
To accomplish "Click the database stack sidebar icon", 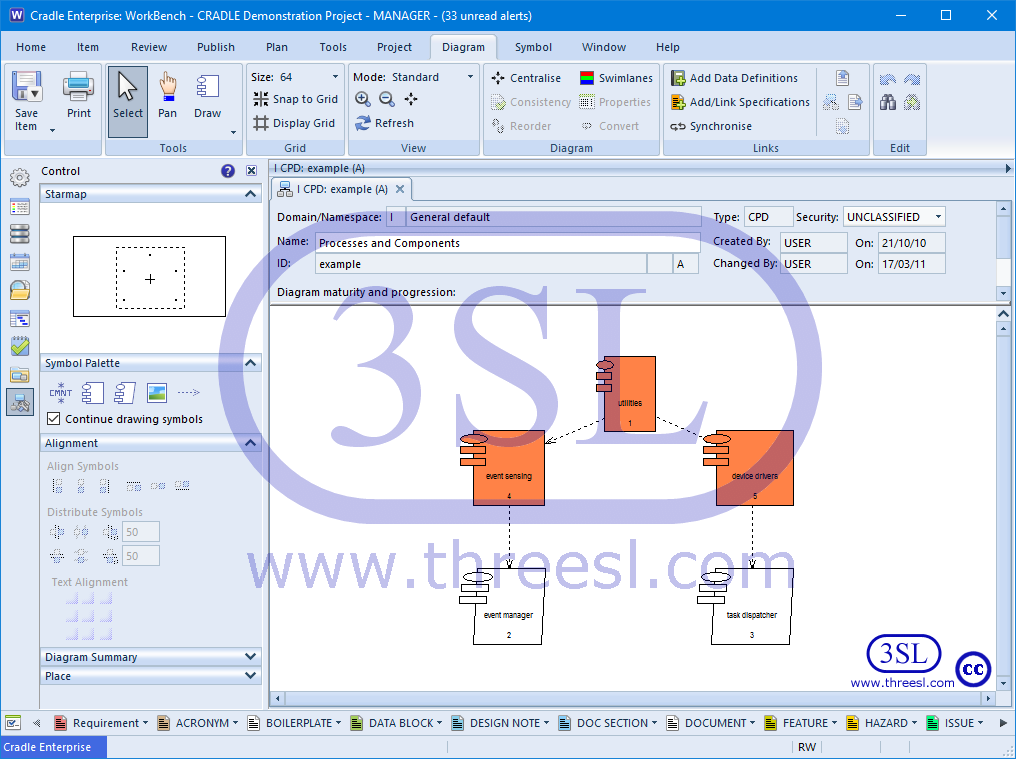I will point(20,234).
